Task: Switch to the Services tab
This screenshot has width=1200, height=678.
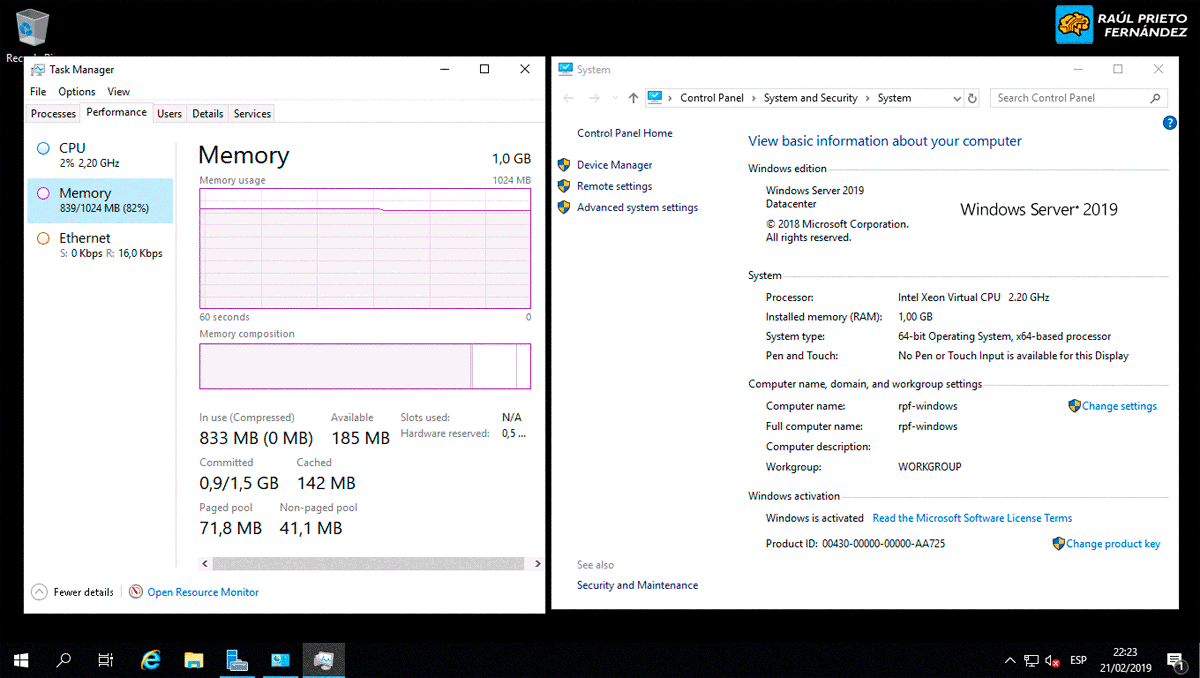Action: [x=252, y=114]
